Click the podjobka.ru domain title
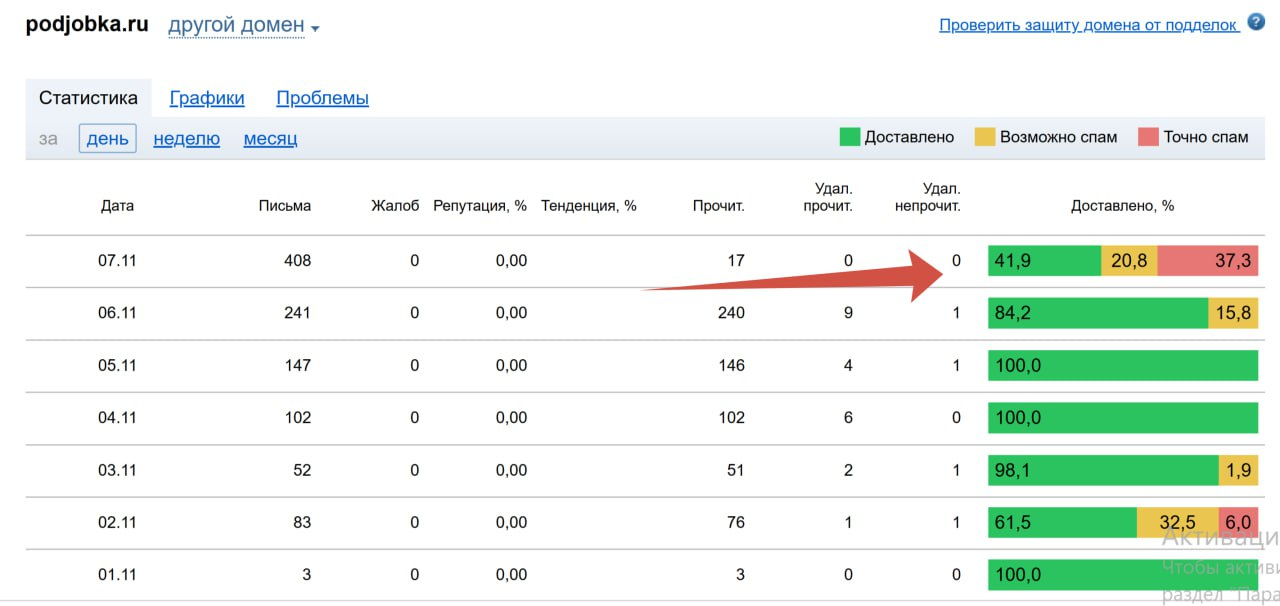1280x606 pixels. 87,25
